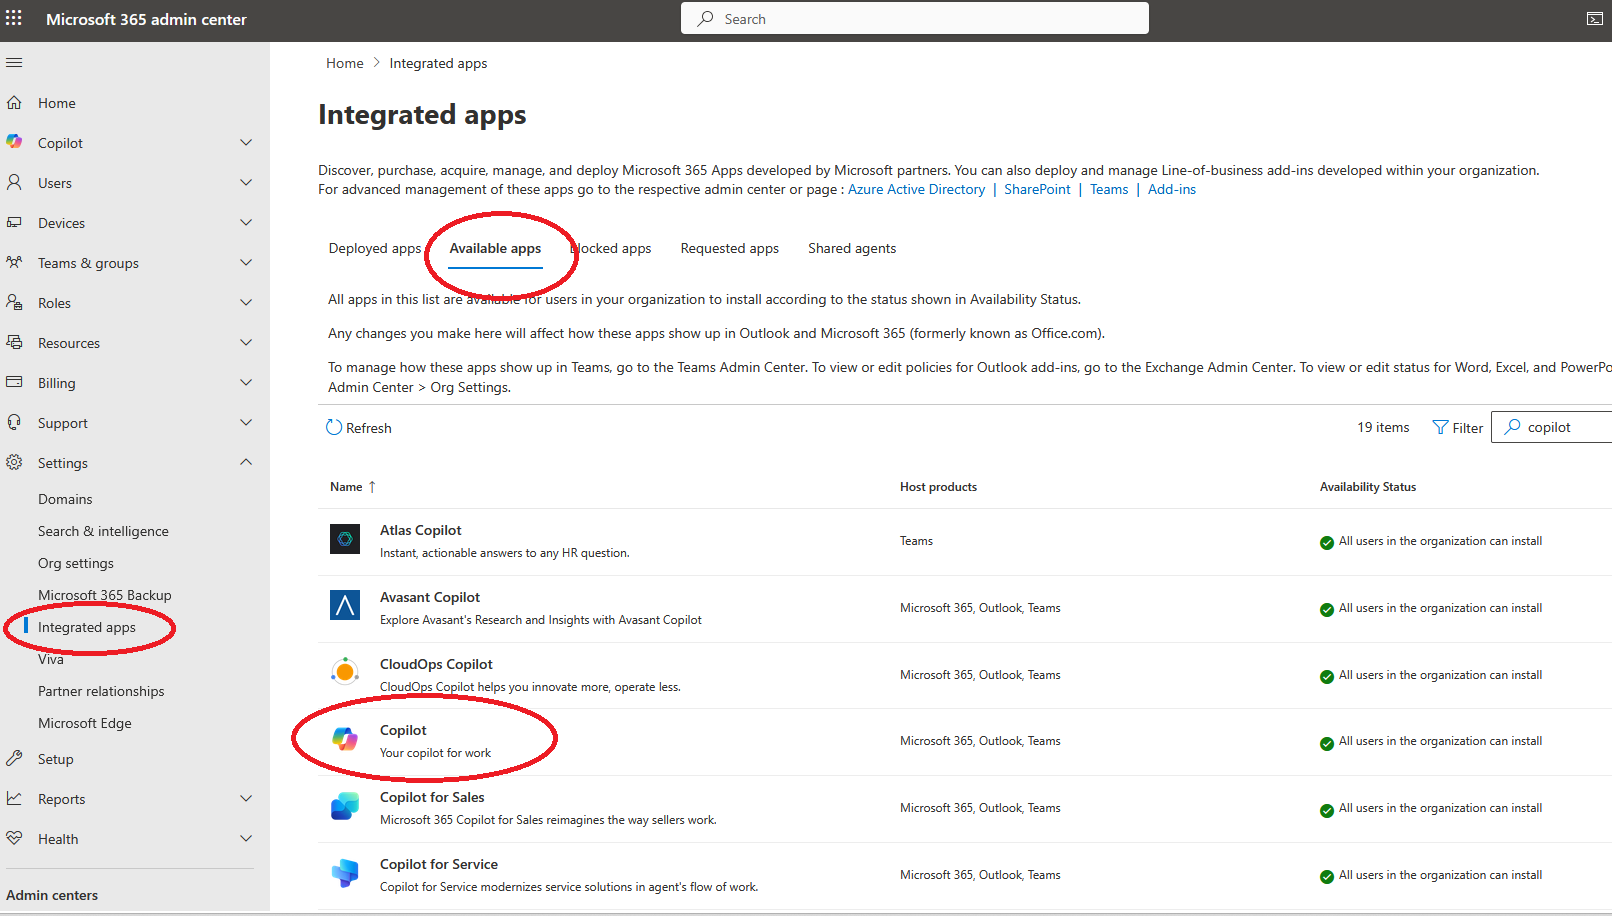1612x916 pixels.
Task: Click the Support headset icon in sidebar
Action: click(x=14, y=423)
